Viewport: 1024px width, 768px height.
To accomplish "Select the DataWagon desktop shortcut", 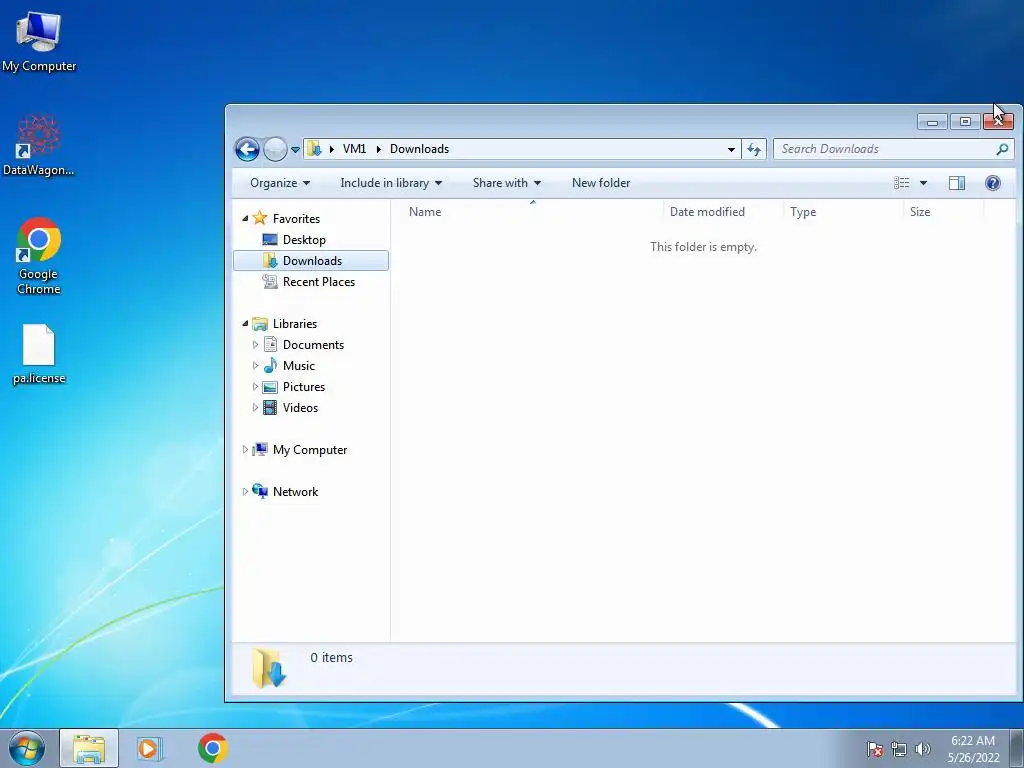I will tap(39, 146).
